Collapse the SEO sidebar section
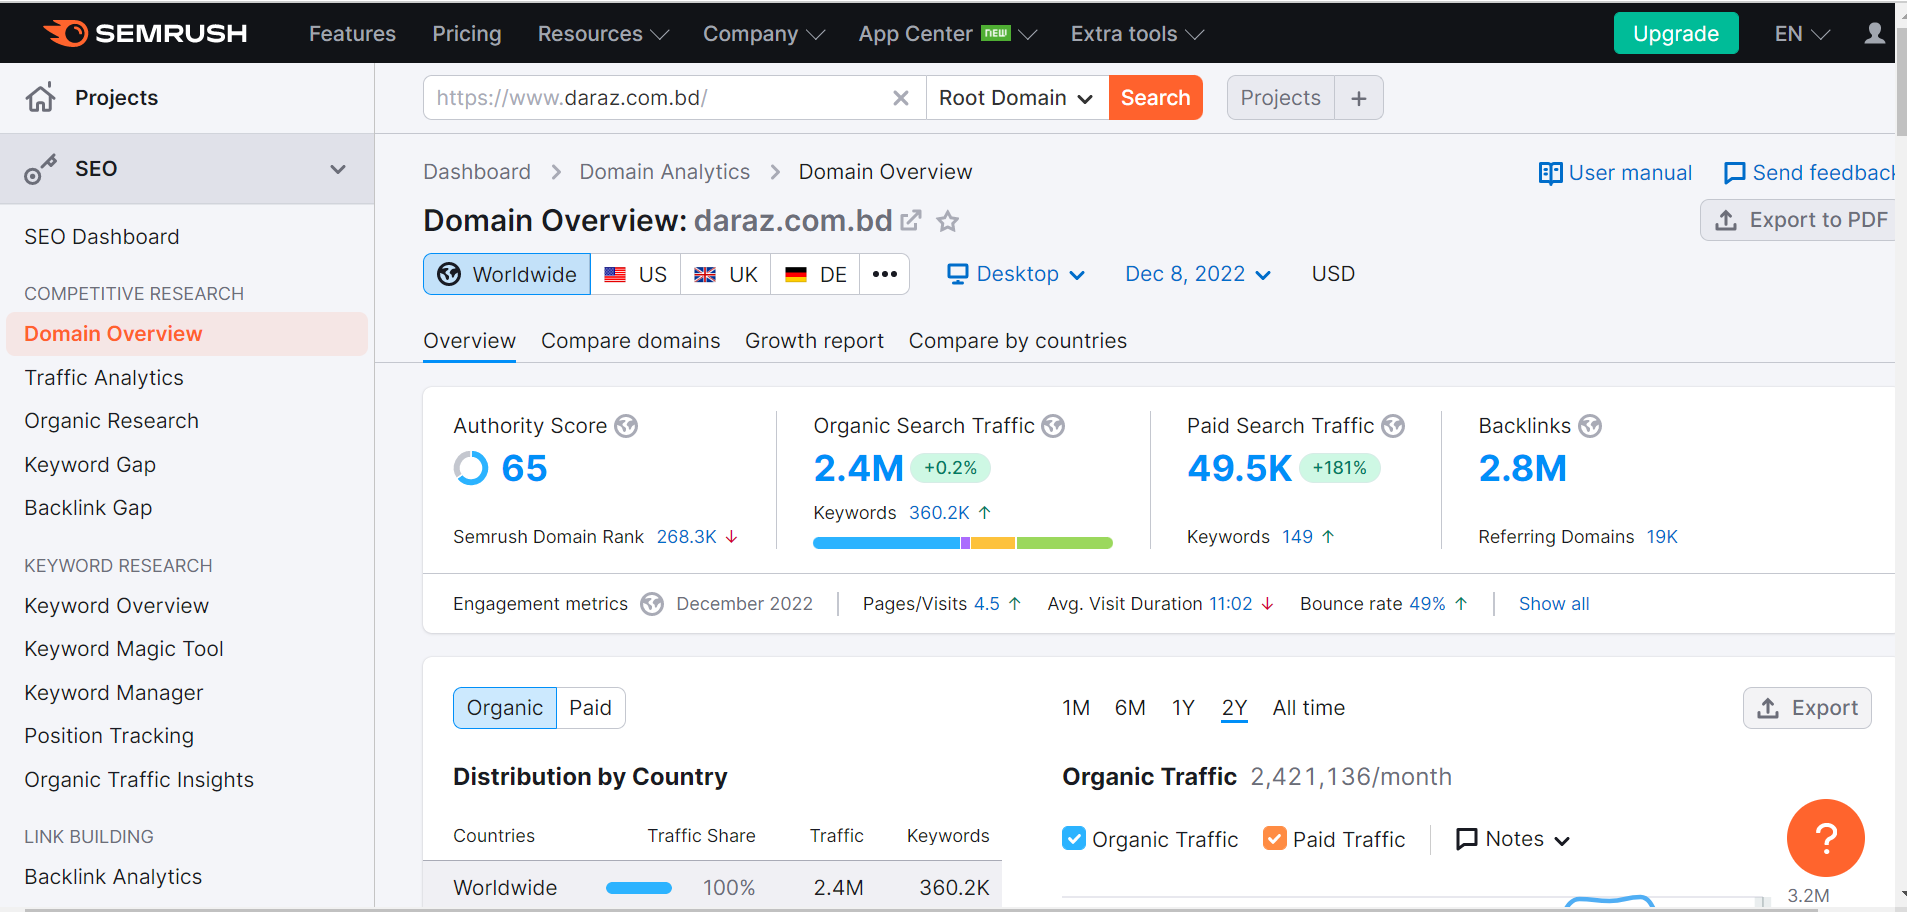The width and height of the screenshot is (1907, 912). tap(338, 168)
